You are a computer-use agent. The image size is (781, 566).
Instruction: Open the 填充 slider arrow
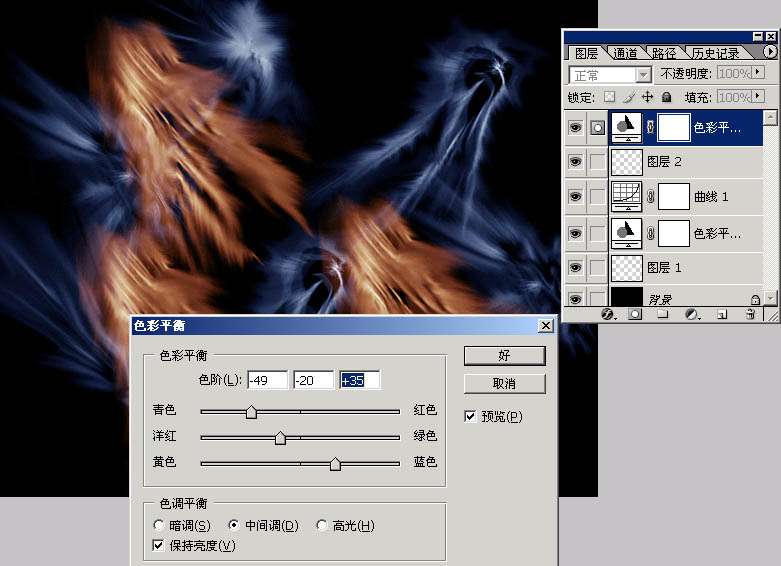(x=758, y=96)
